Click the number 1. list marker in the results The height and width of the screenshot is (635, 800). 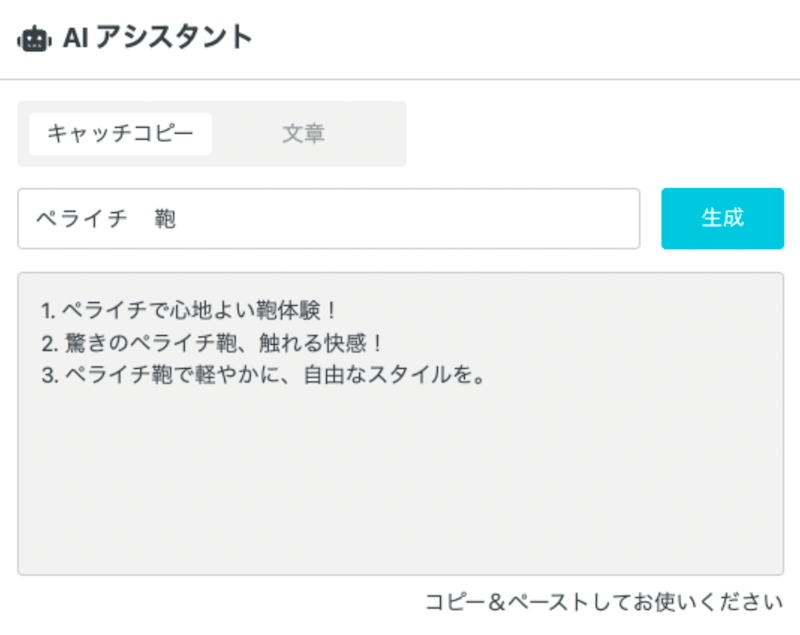pyautogui.click(x=49, y=309)
